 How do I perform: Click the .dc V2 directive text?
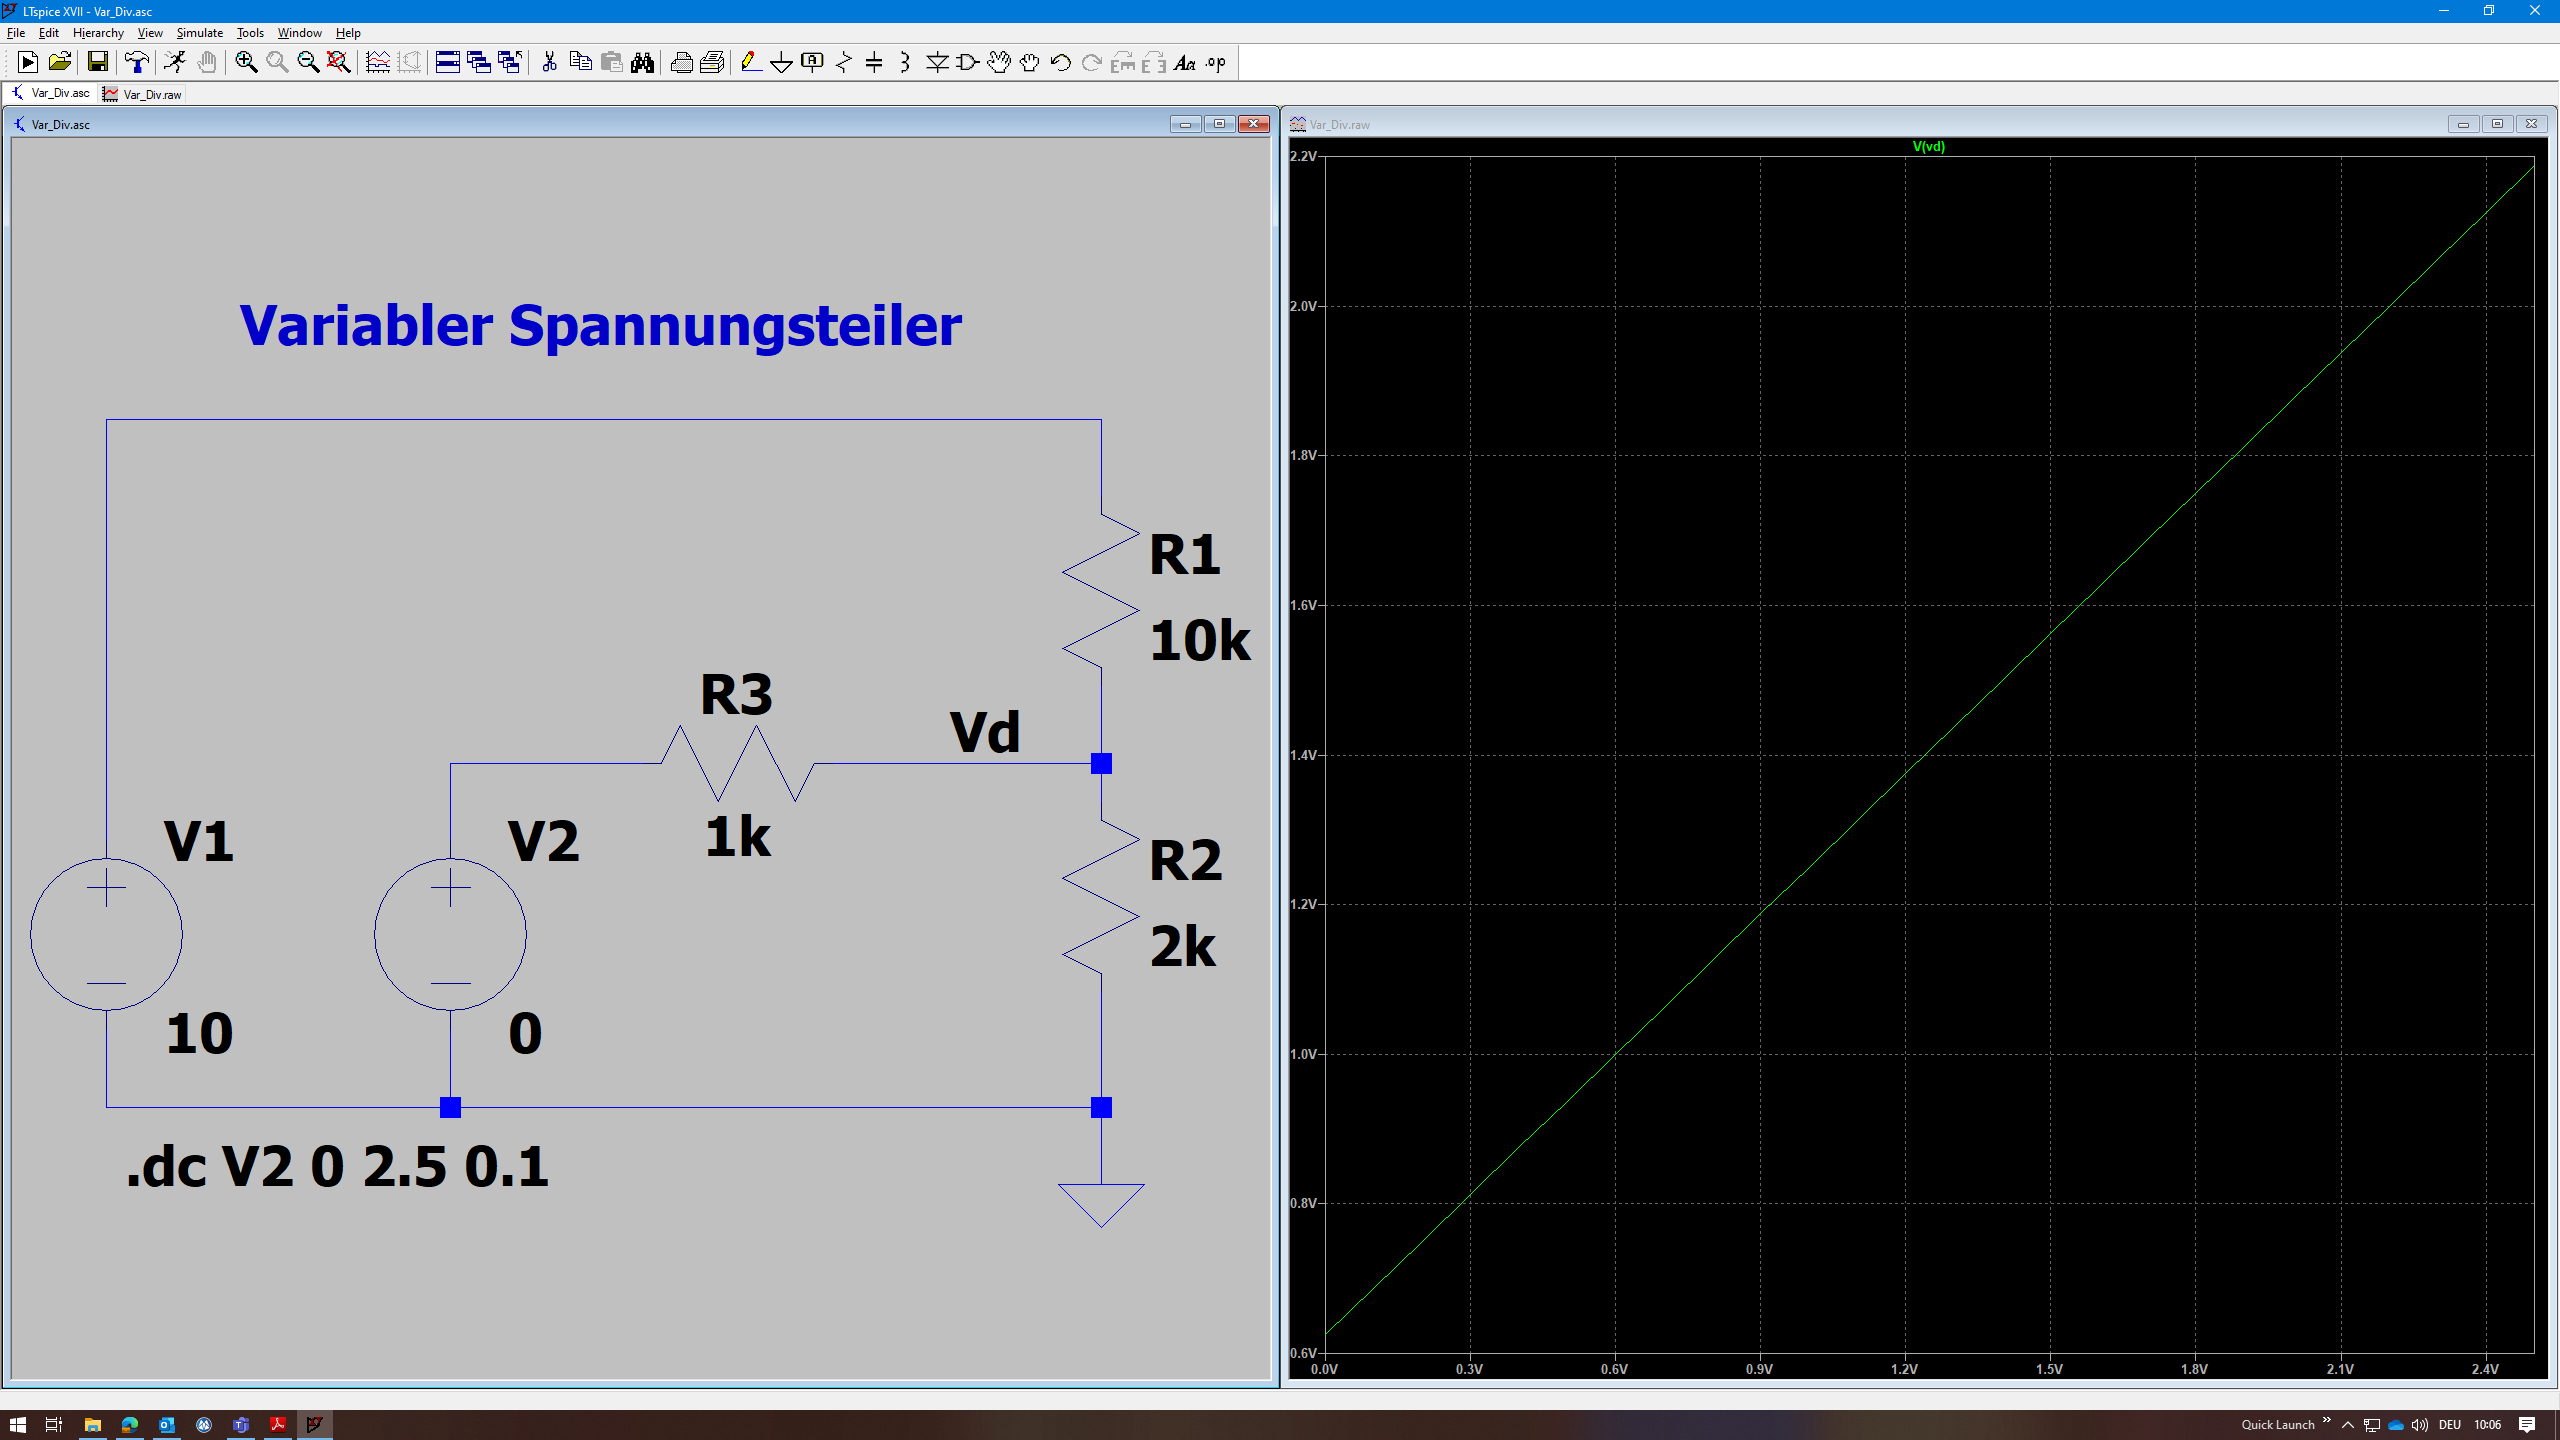tap(337, 1166)
